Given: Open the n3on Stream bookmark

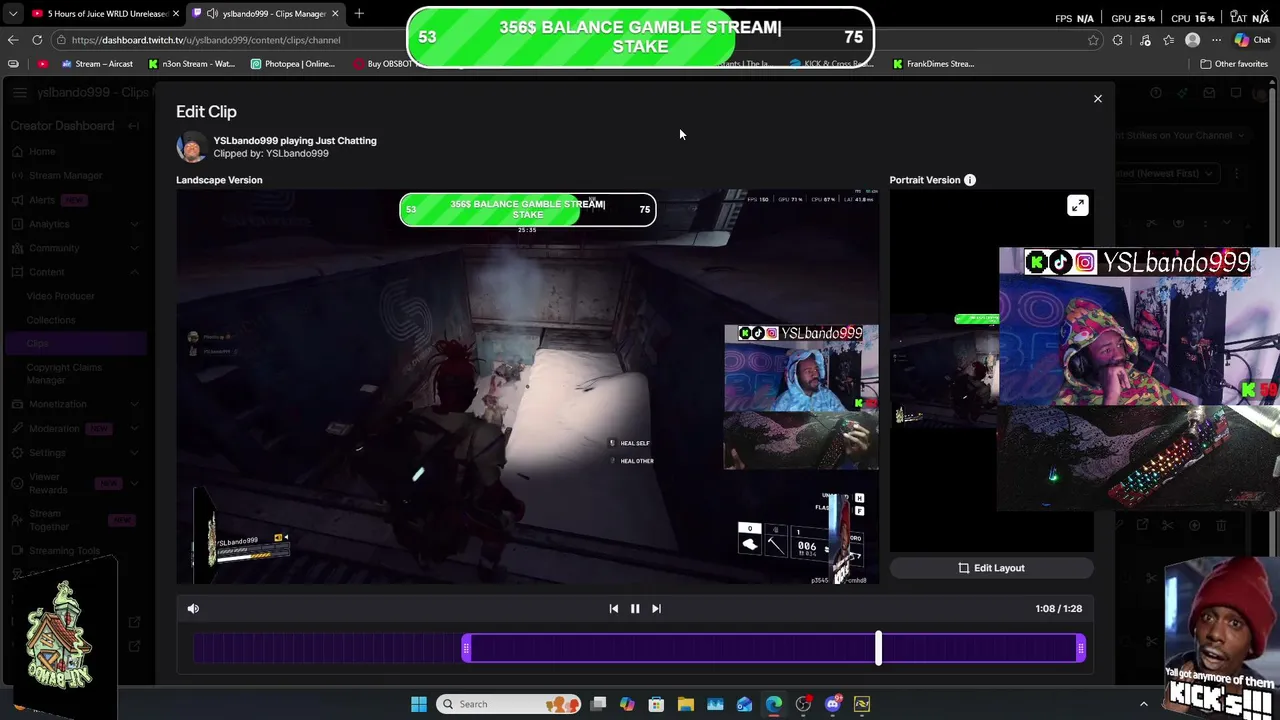Looking at the screenshot, I should pyautogui.click(x=191, y=64).
